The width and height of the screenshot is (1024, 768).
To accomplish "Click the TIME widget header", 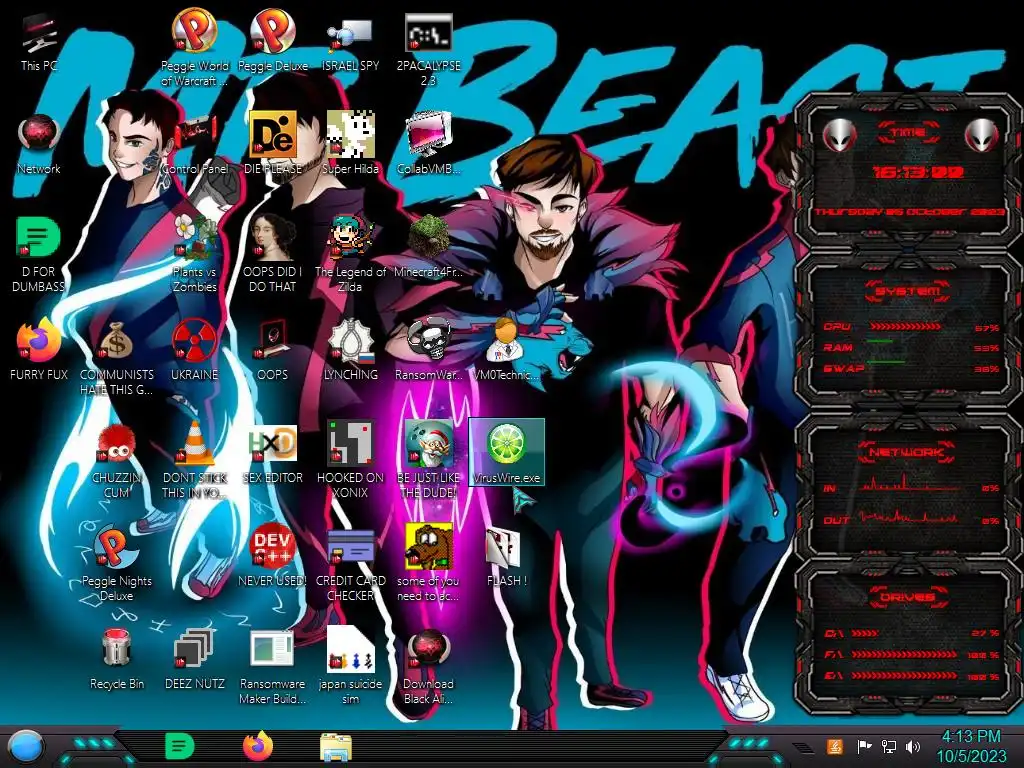I will [x=908, y=133].
